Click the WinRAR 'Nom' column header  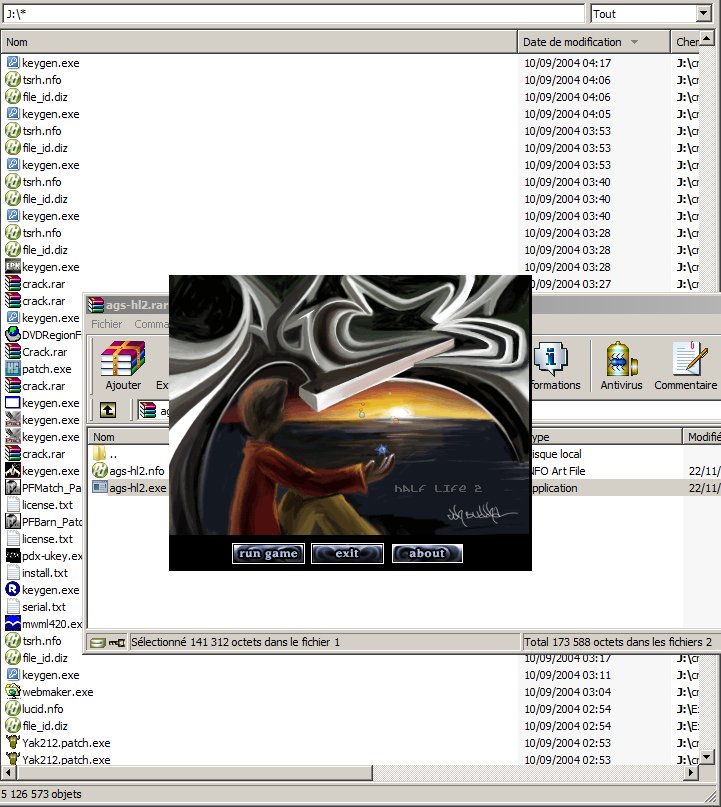tap(129, 437)
